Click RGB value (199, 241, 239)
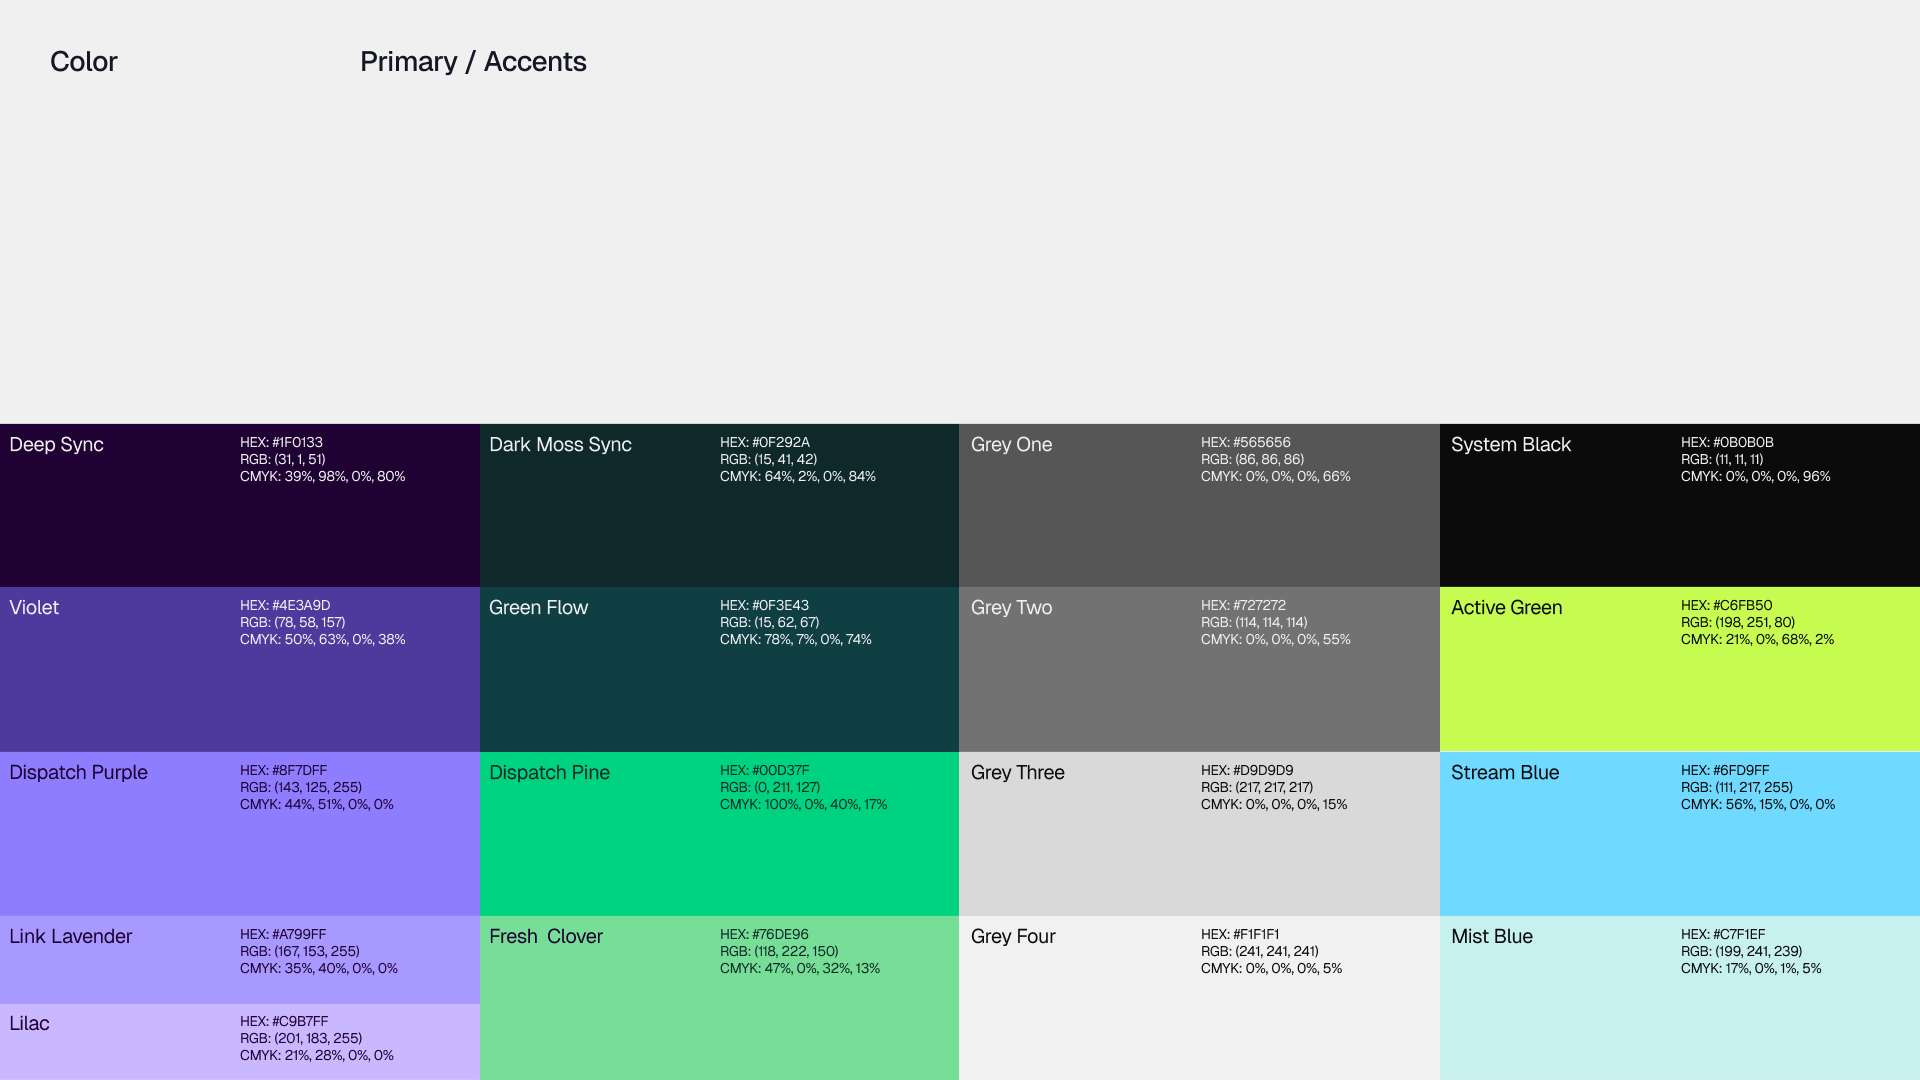1920x1080 pixels. point(1759,951)
